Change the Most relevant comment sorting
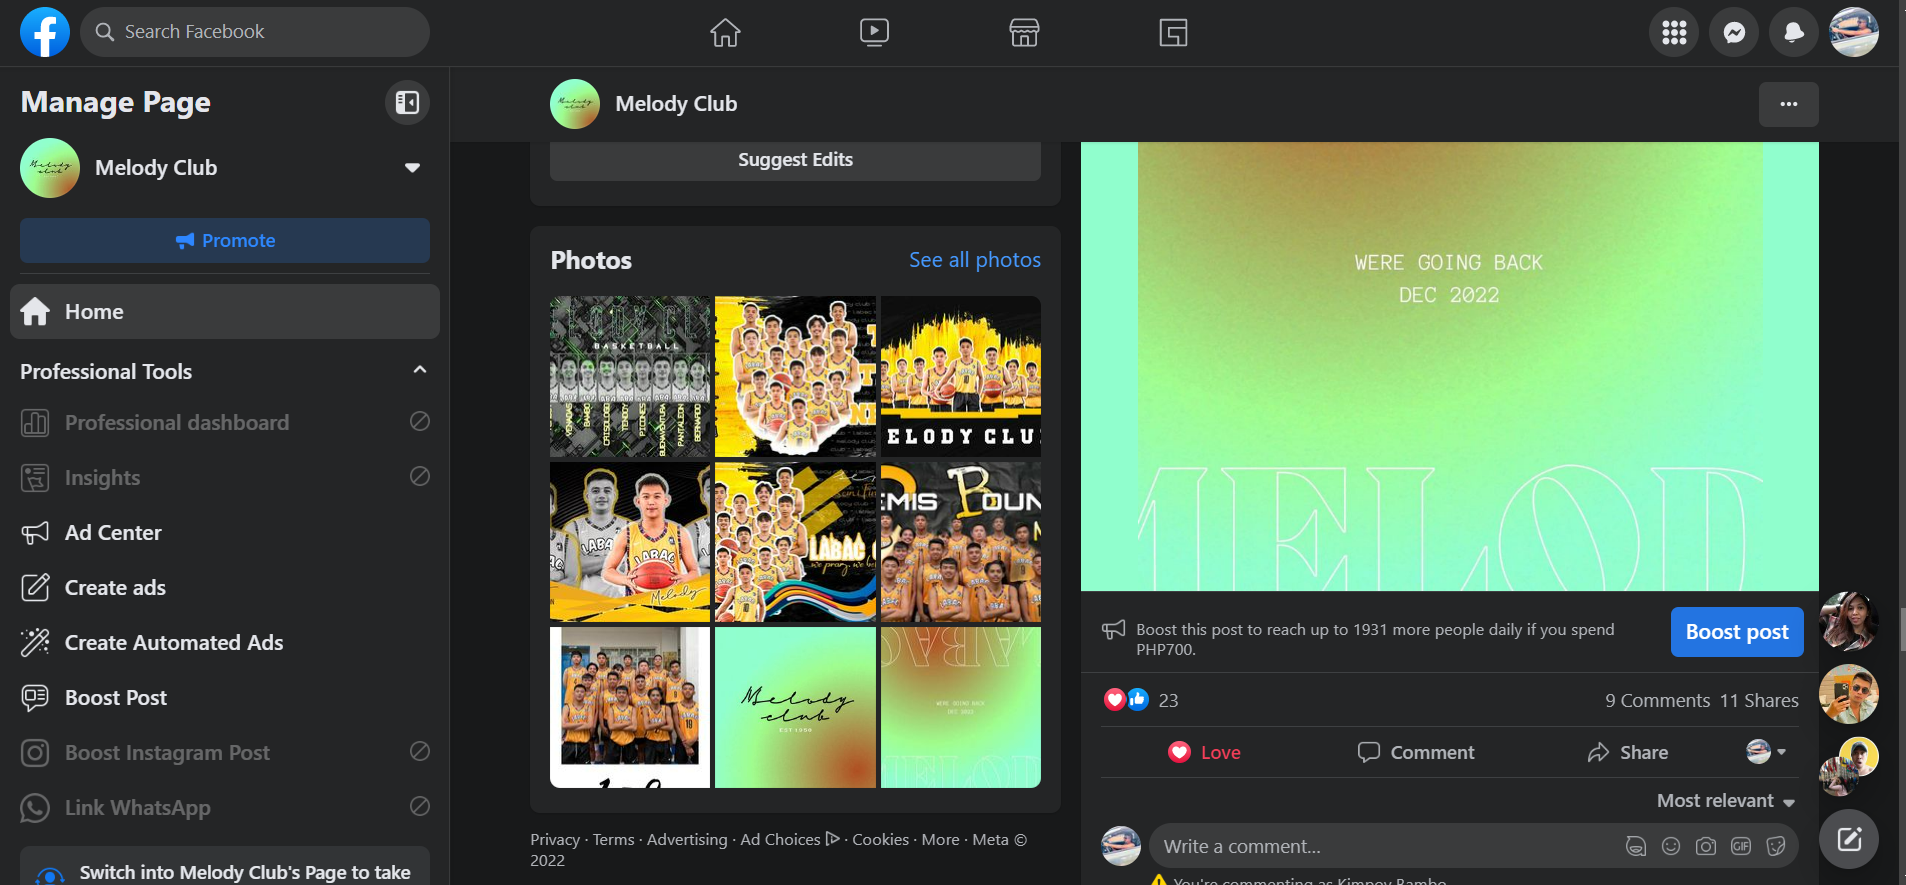Viewport: 1906px width, 885px height. coord(1726,801)
